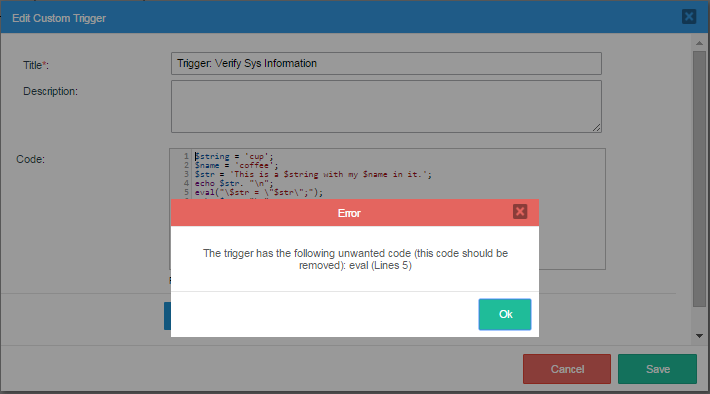710x394 pixels.
Task: Click the Edit Custom Trigger title text
Action: pyautogui.click(x=59, y=18)
